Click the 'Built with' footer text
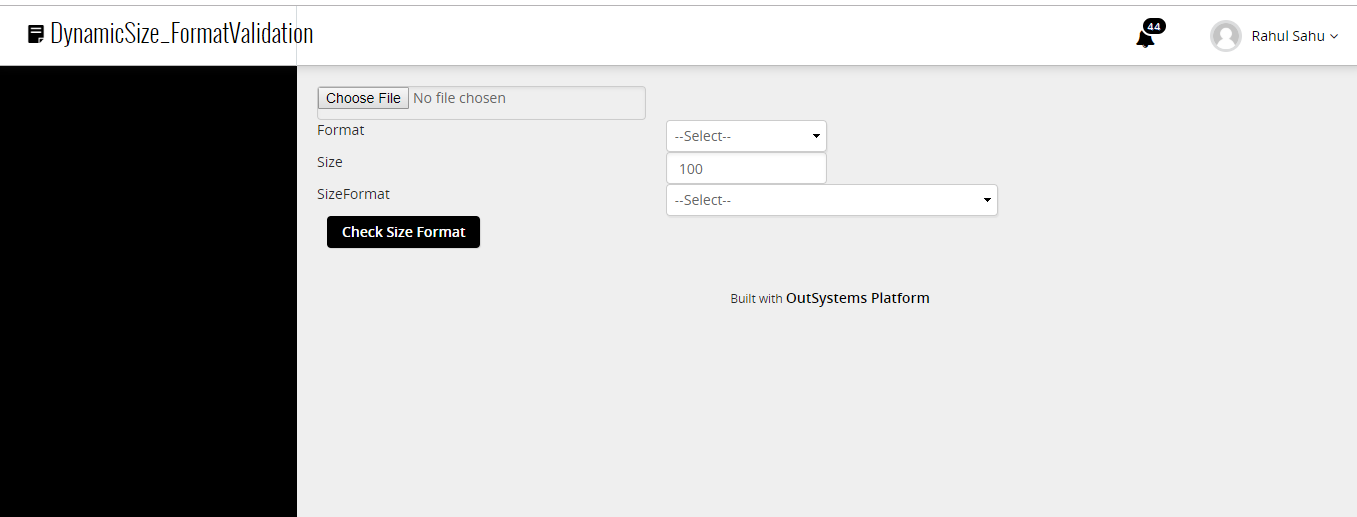The width and height of the screenshot is (1357, 517). 756,299
